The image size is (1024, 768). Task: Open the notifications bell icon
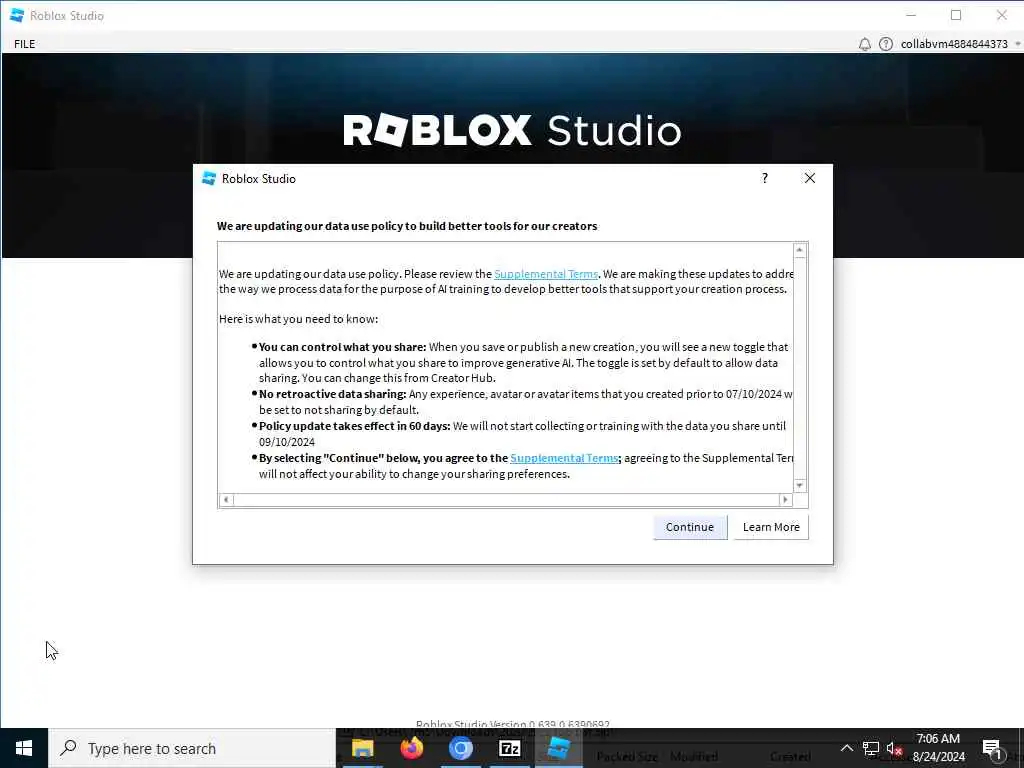tap(865, 44)
